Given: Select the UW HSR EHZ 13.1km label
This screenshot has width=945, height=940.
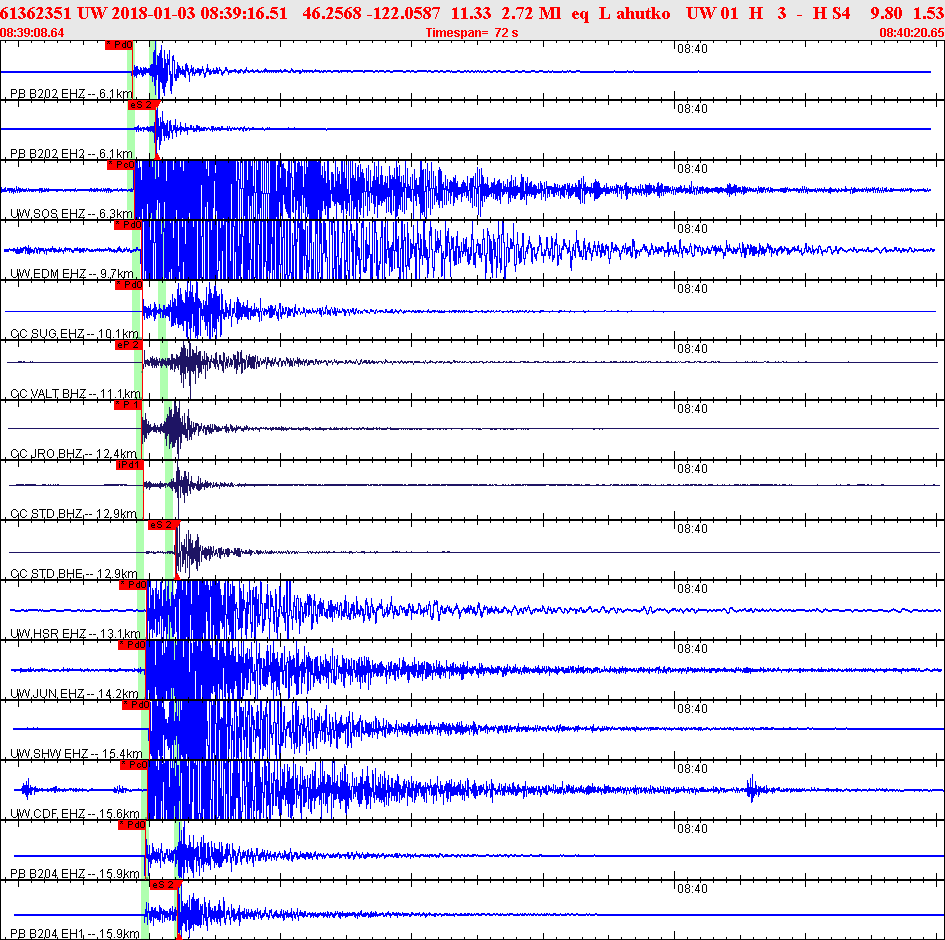Looking at the screenshot, I should click(75, 634).
